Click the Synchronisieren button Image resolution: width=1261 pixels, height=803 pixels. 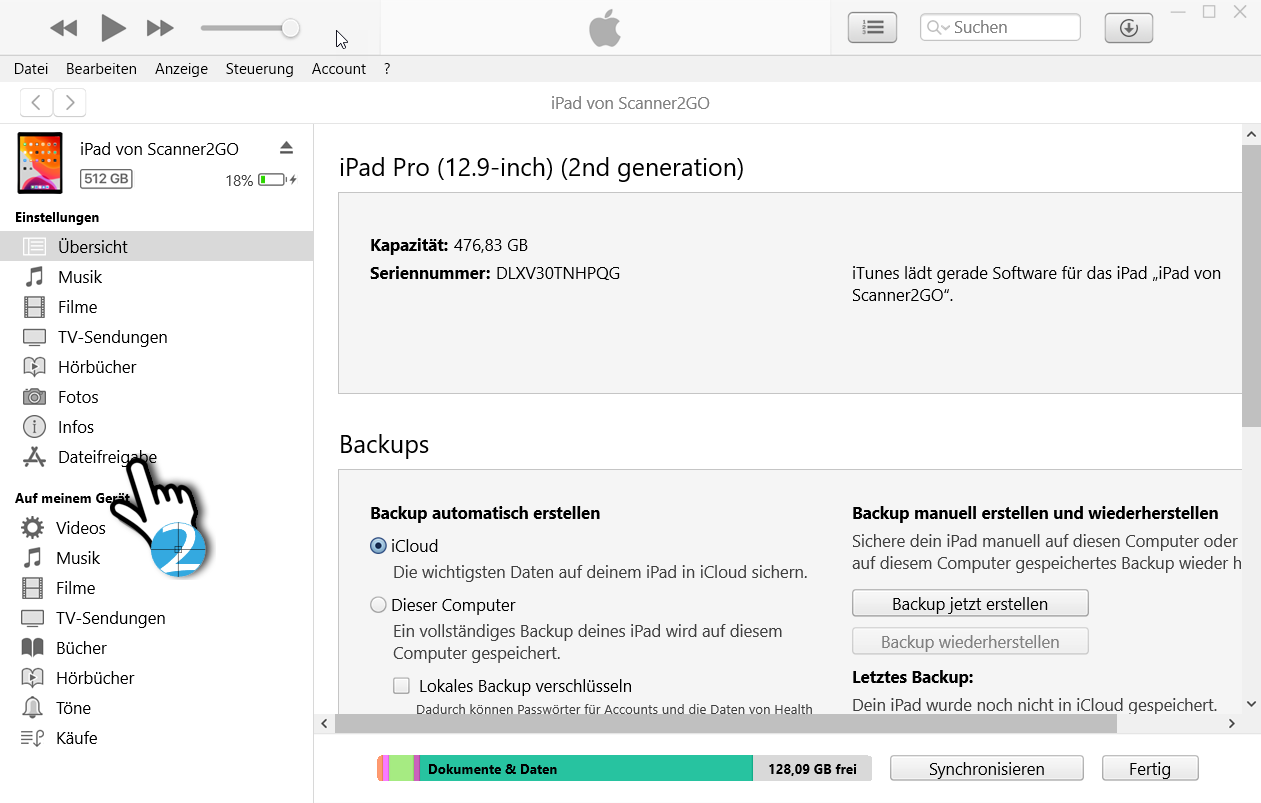tap(987, 769)
